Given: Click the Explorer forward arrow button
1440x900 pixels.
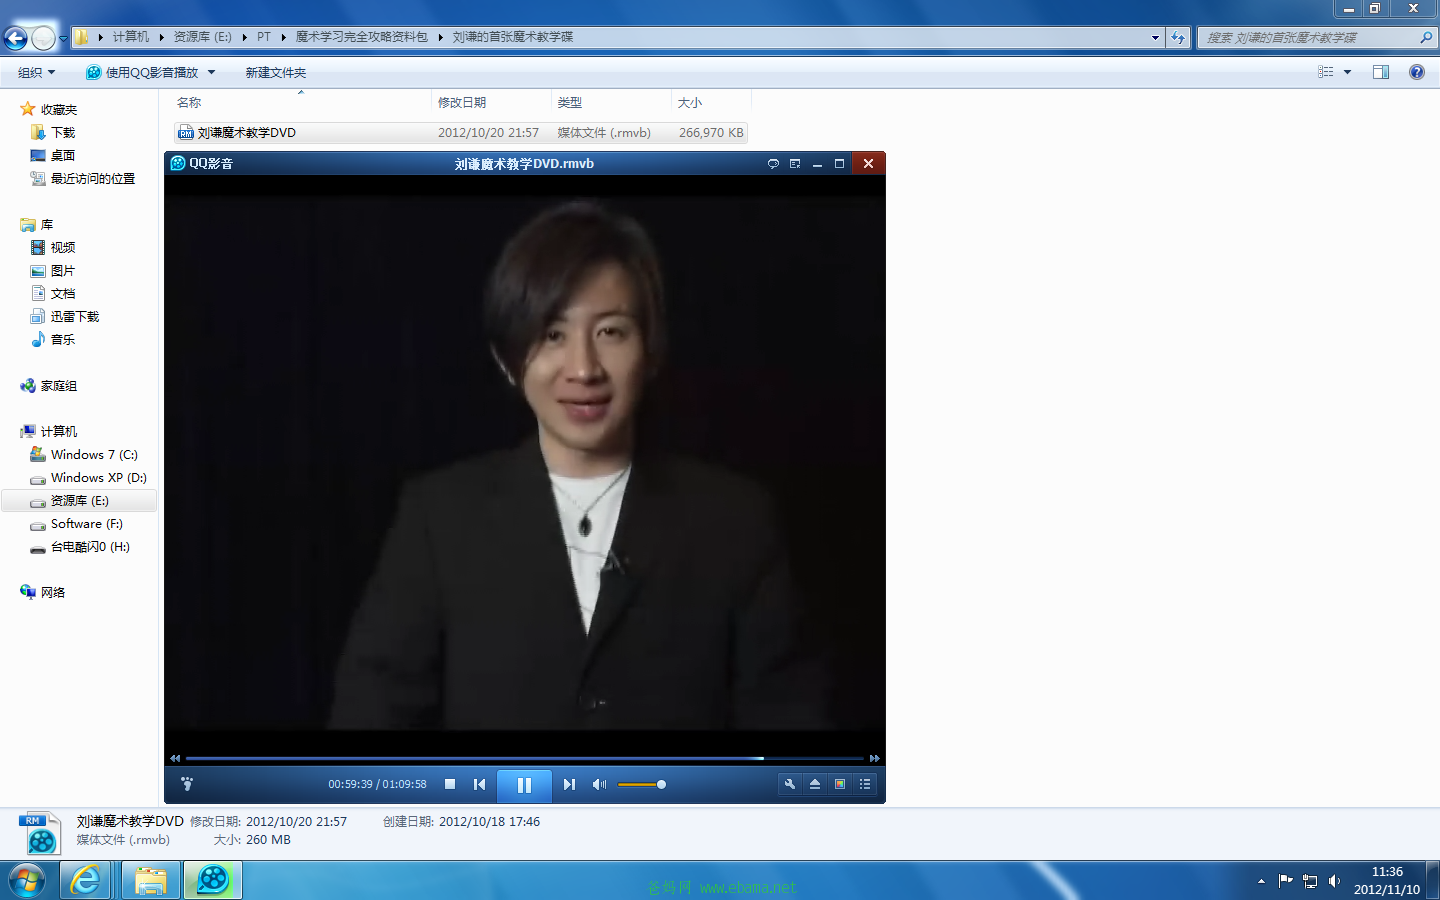Looking at the screenshot, I should pos(43,38).
